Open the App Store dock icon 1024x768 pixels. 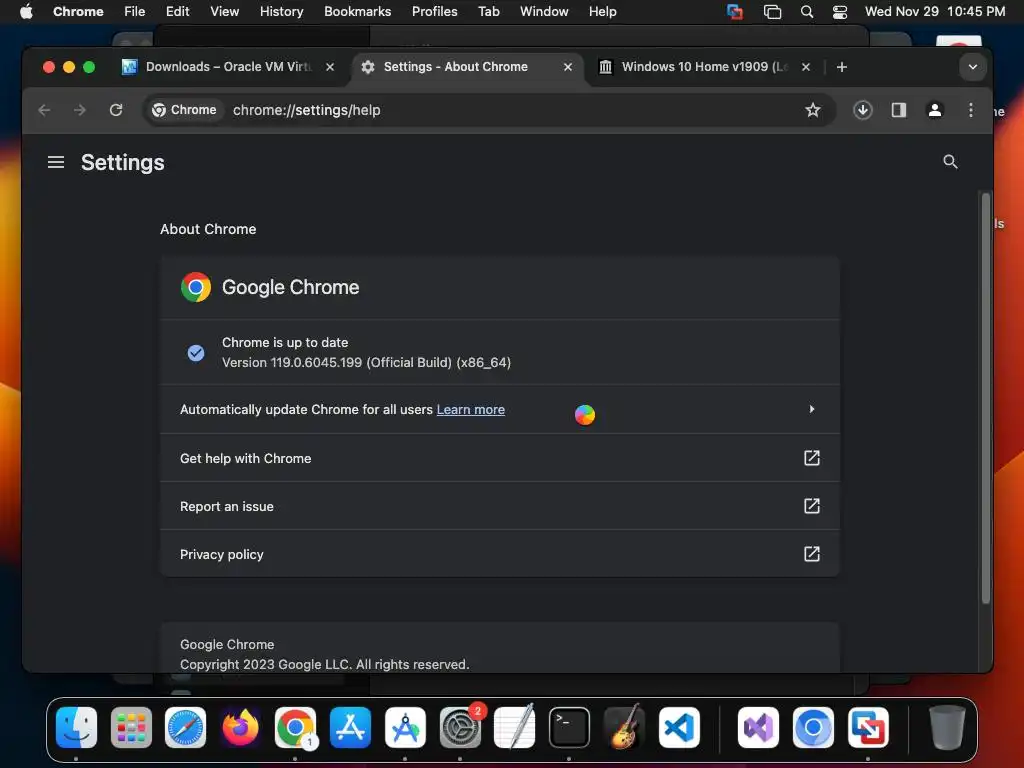[350, 727]
